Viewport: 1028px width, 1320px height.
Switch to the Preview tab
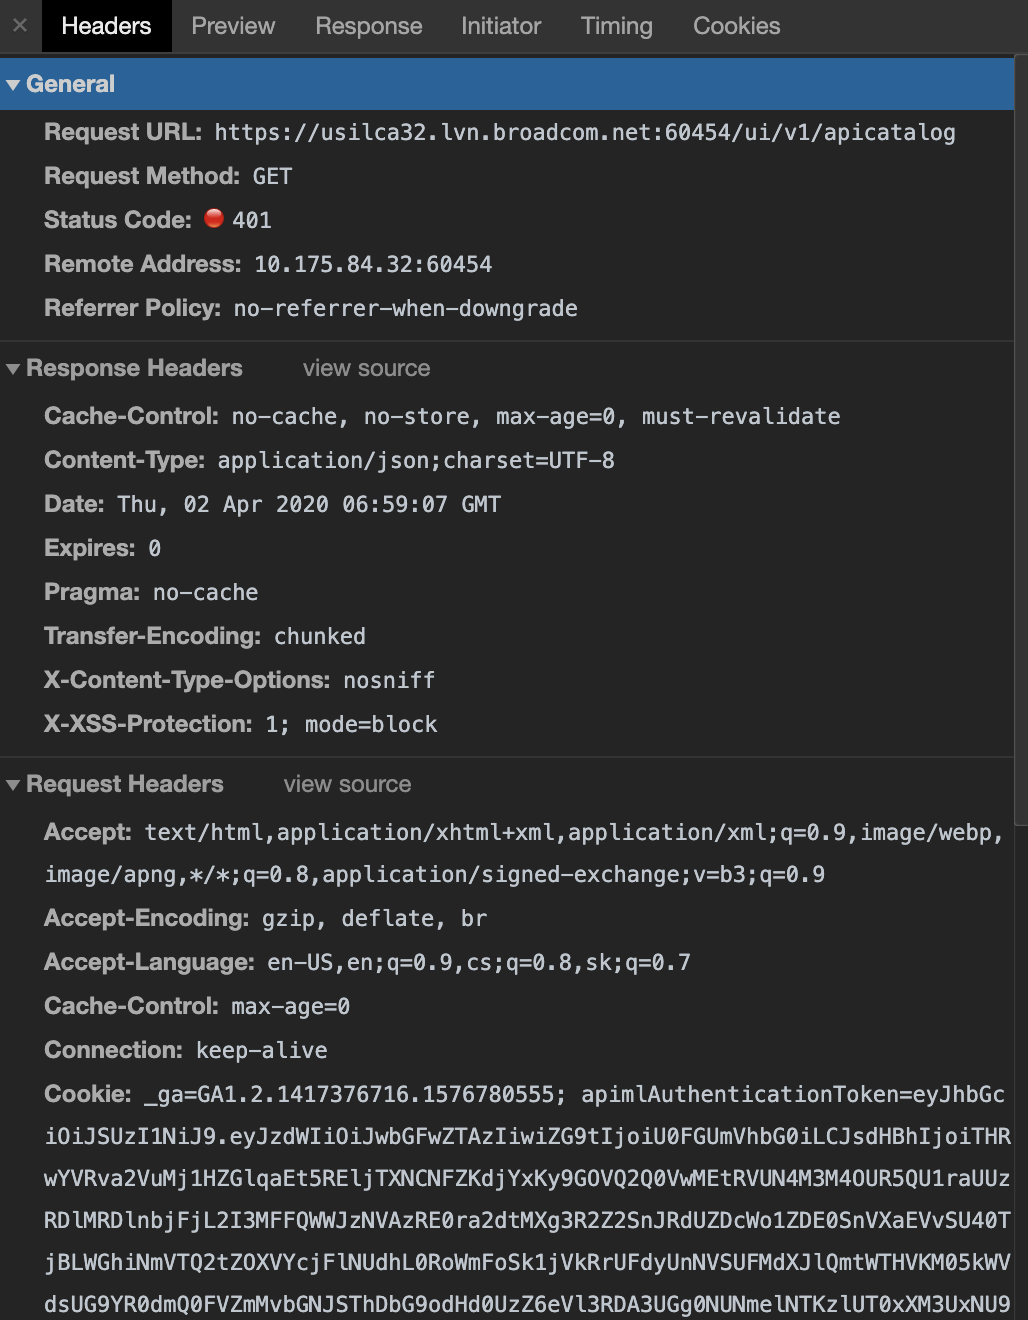pyautogui.click(x=232, y=26)
